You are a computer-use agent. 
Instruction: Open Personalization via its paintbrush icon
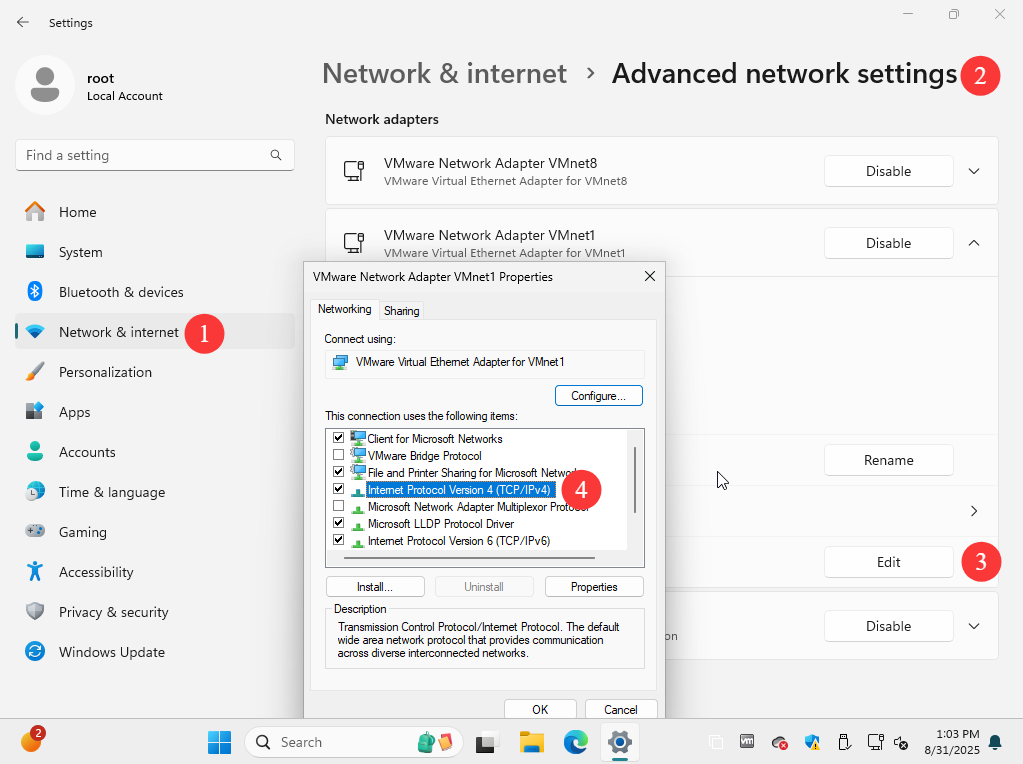point(35,372)
